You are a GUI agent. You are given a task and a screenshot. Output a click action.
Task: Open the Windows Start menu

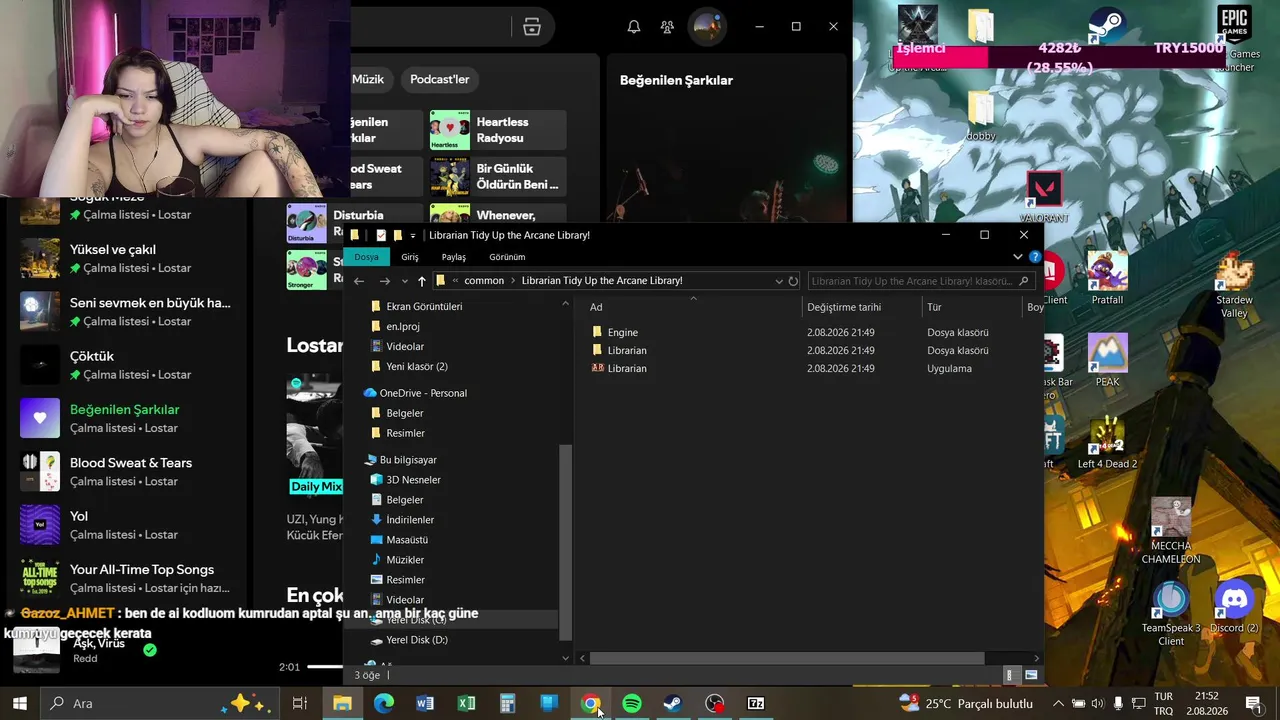tap(20, 703)
